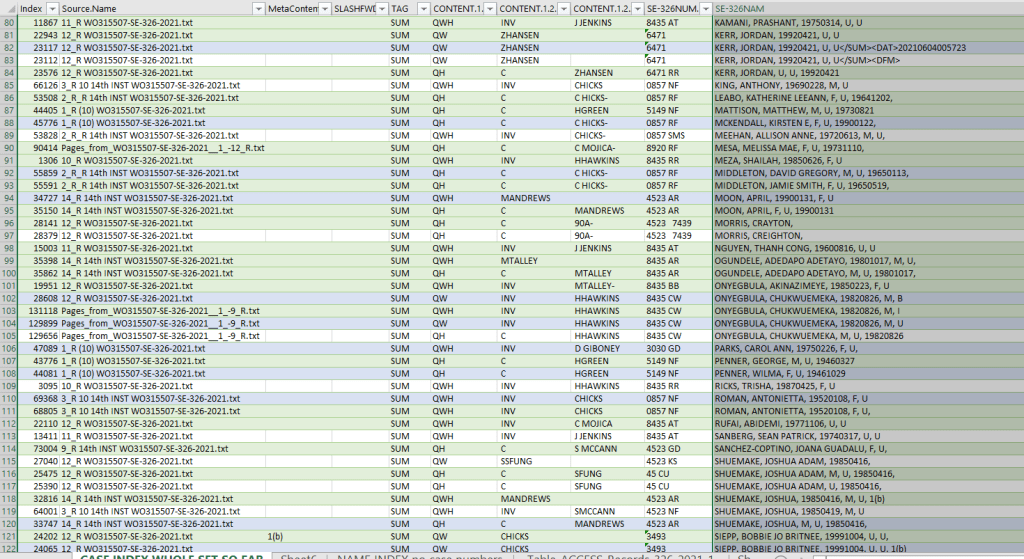
Task: Open the Source.Name filter dropdown arrow
Action: (257, 8)
